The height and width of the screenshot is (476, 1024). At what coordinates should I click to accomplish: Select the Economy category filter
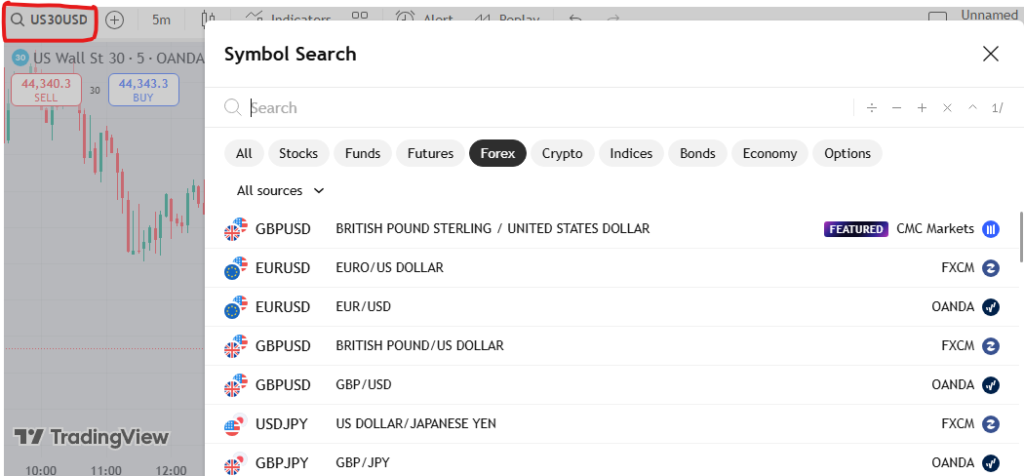[769, 153]
